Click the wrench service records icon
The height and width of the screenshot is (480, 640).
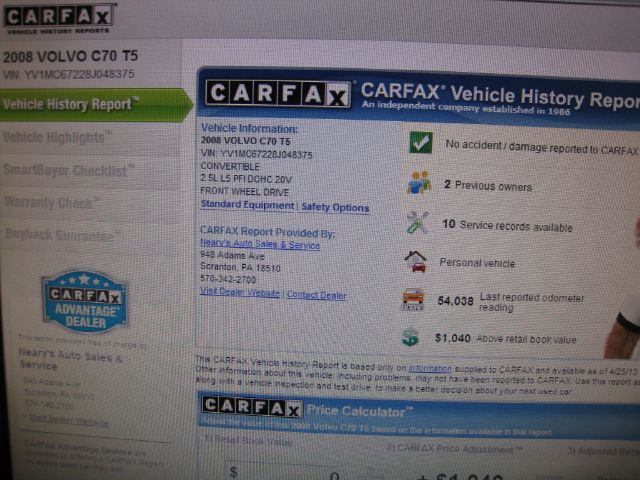click(417, 223)
